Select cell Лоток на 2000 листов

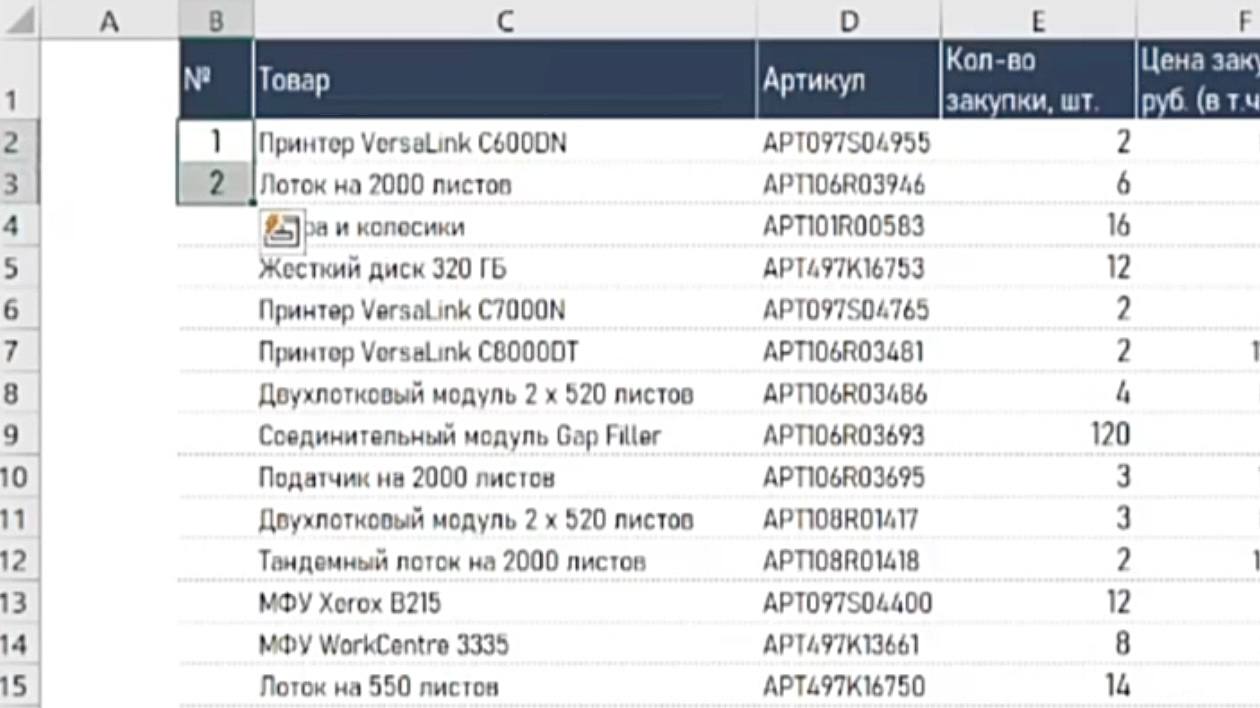[505, 184]
